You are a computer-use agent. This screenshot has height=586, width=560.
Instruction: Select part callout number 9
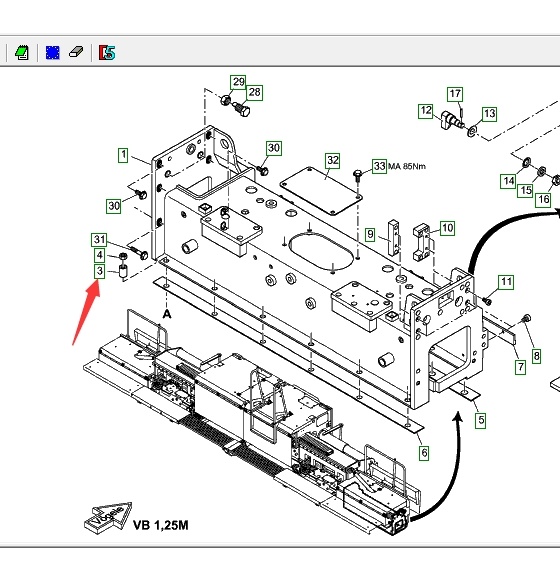370,235
